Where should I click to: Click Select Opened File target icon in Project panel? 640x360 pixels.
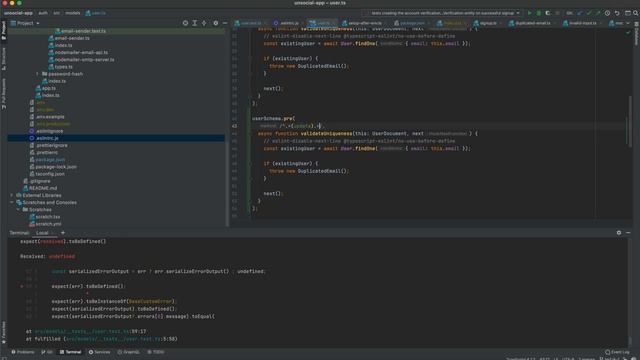click(185, 23)
